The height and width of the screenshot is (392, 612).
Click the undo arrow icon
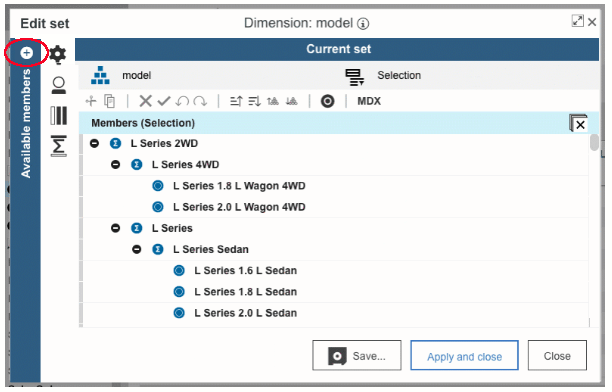coord(182,102)
